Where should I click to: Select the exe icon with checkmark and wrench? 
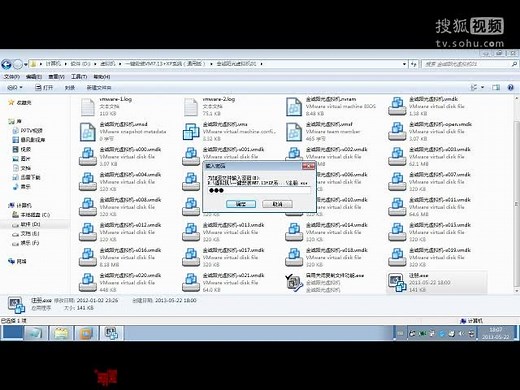(294, 283)
